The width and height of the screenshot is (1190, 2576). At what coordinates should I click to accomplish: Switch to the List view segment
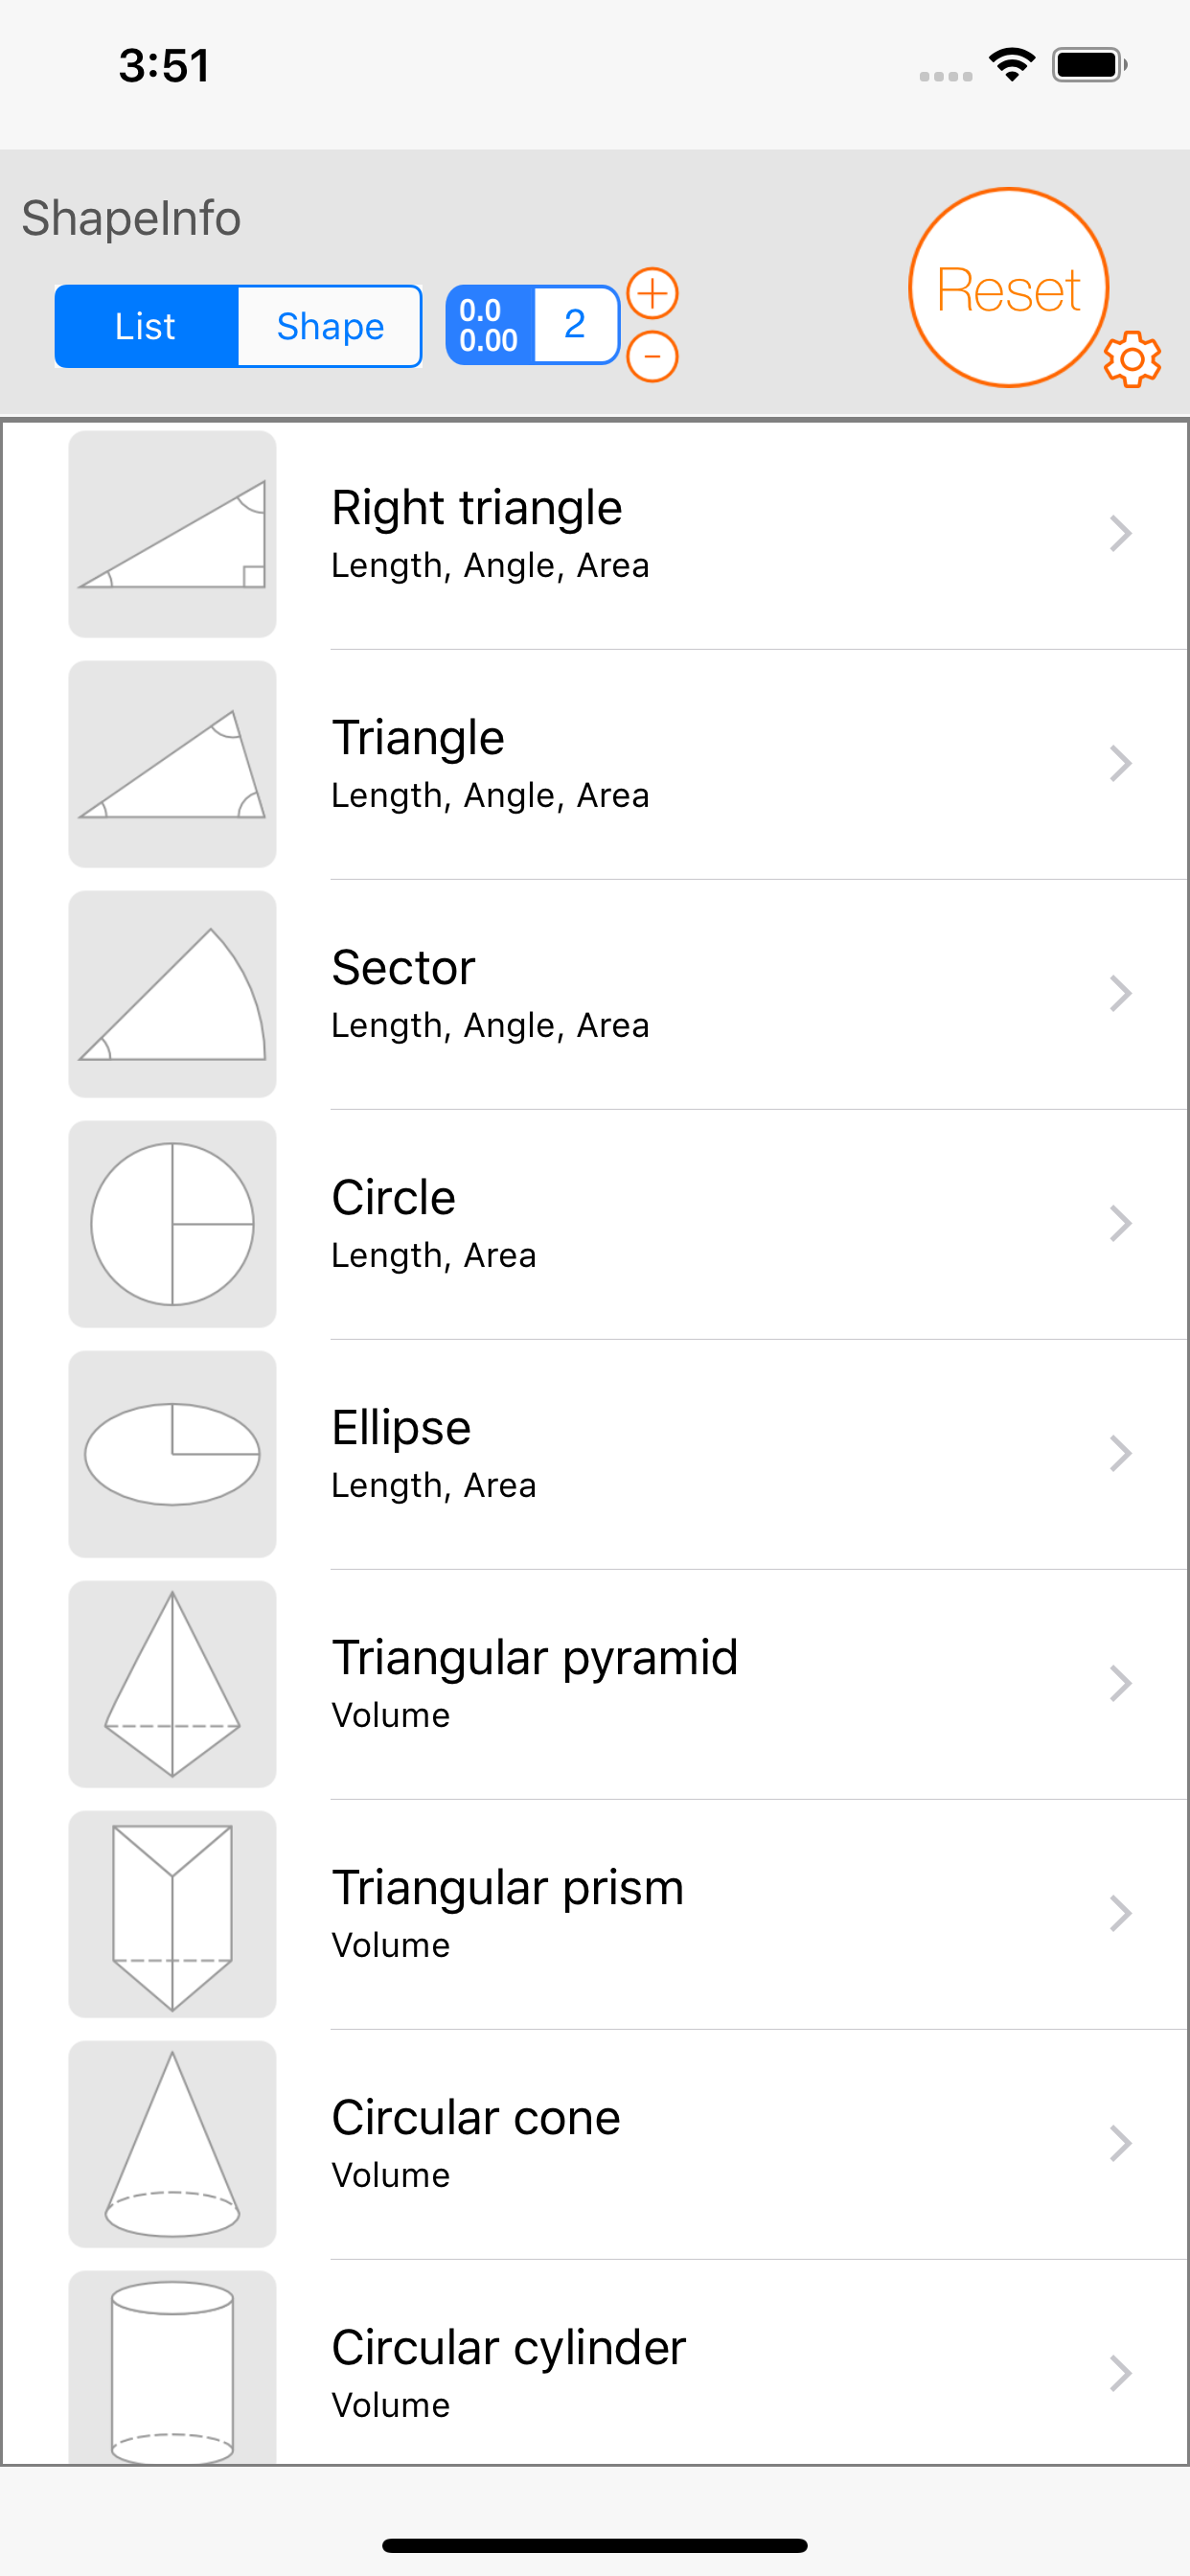[x=146, y=326]
